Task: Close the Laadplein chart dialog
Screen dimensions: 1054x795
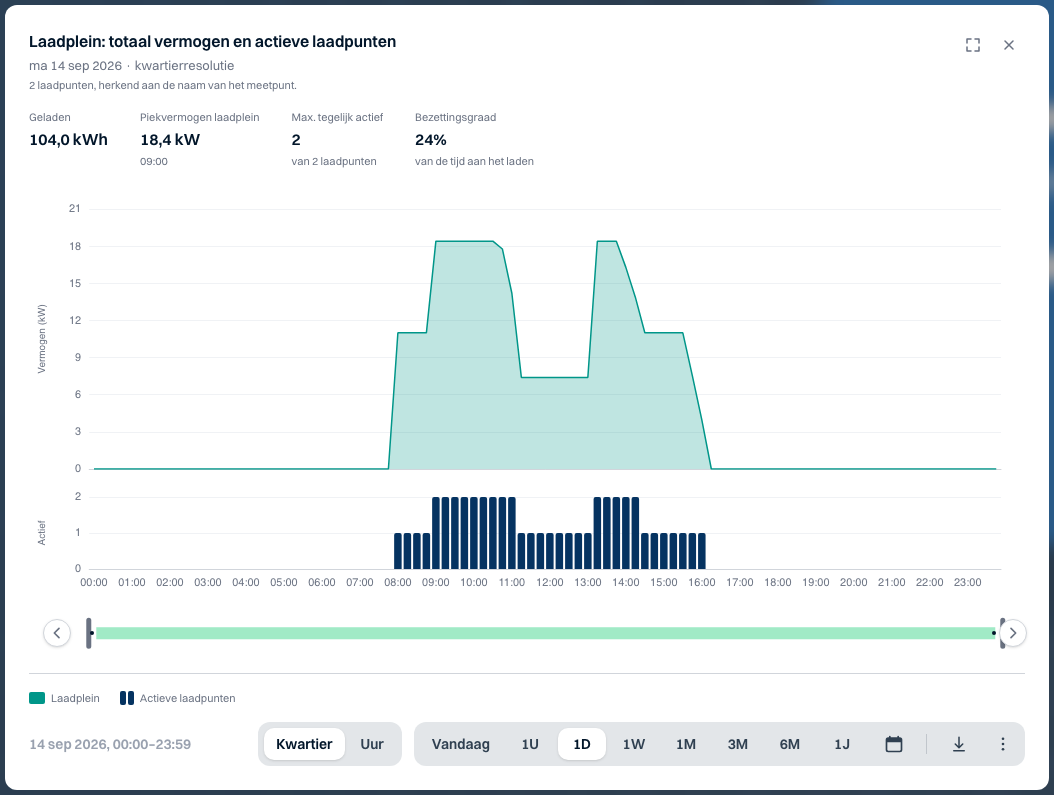Action: [1009, 45]
